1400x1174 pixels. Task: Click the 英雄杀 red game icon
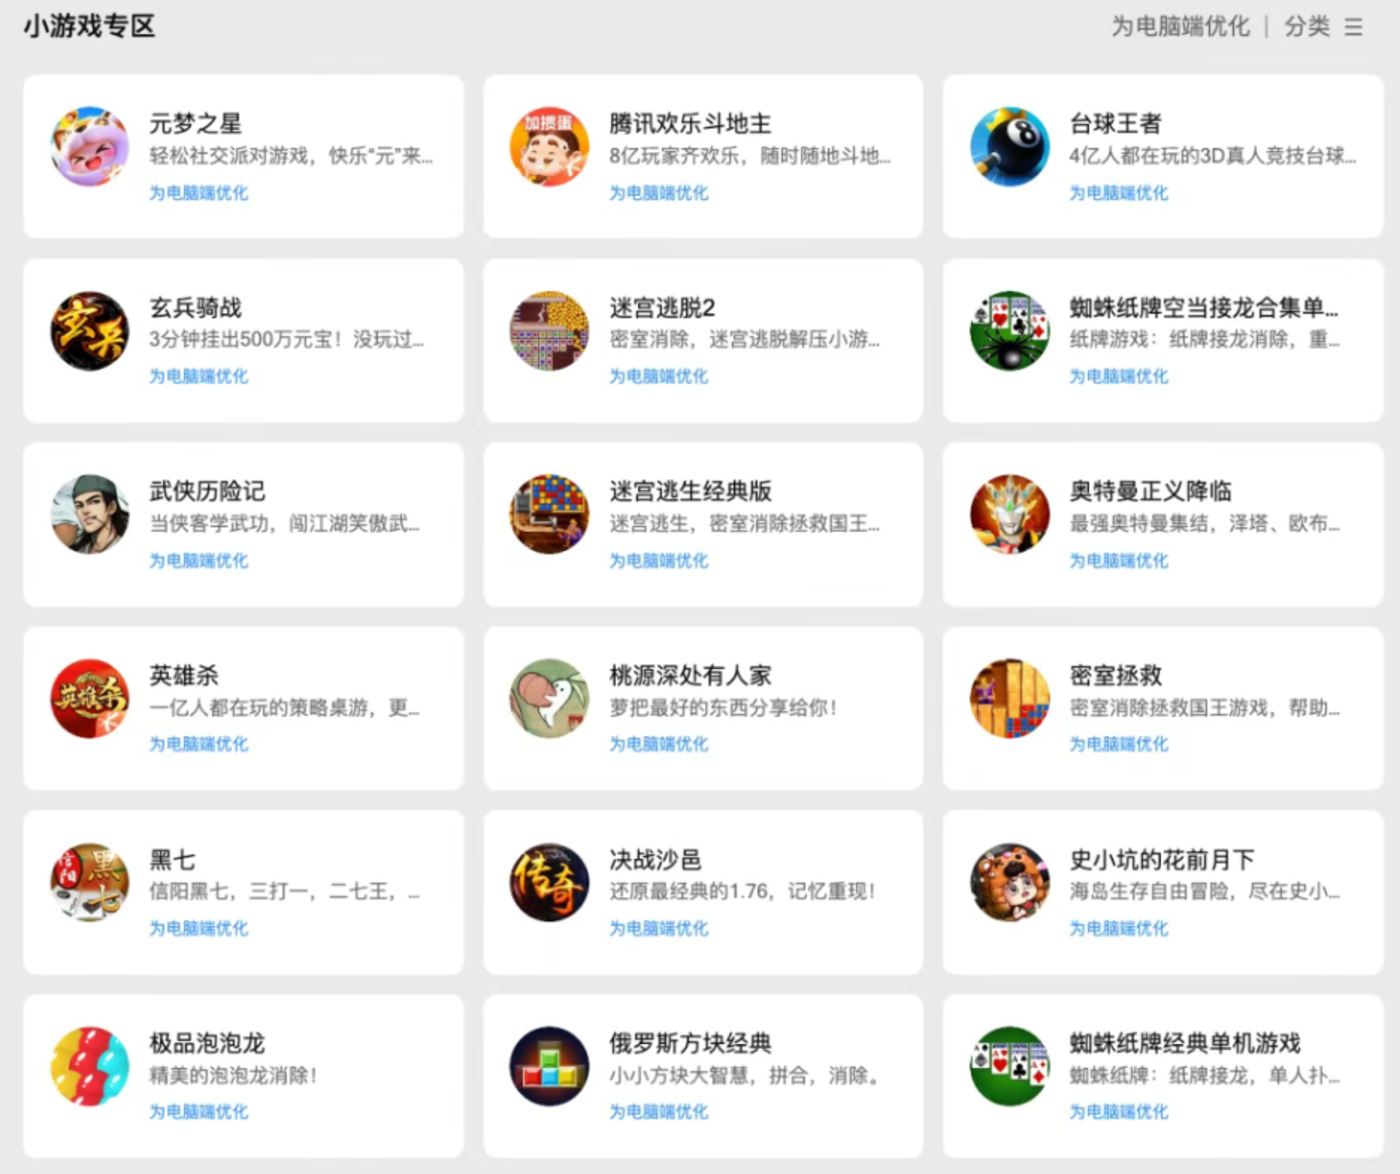pyautogui.click(x=90, y=699)
